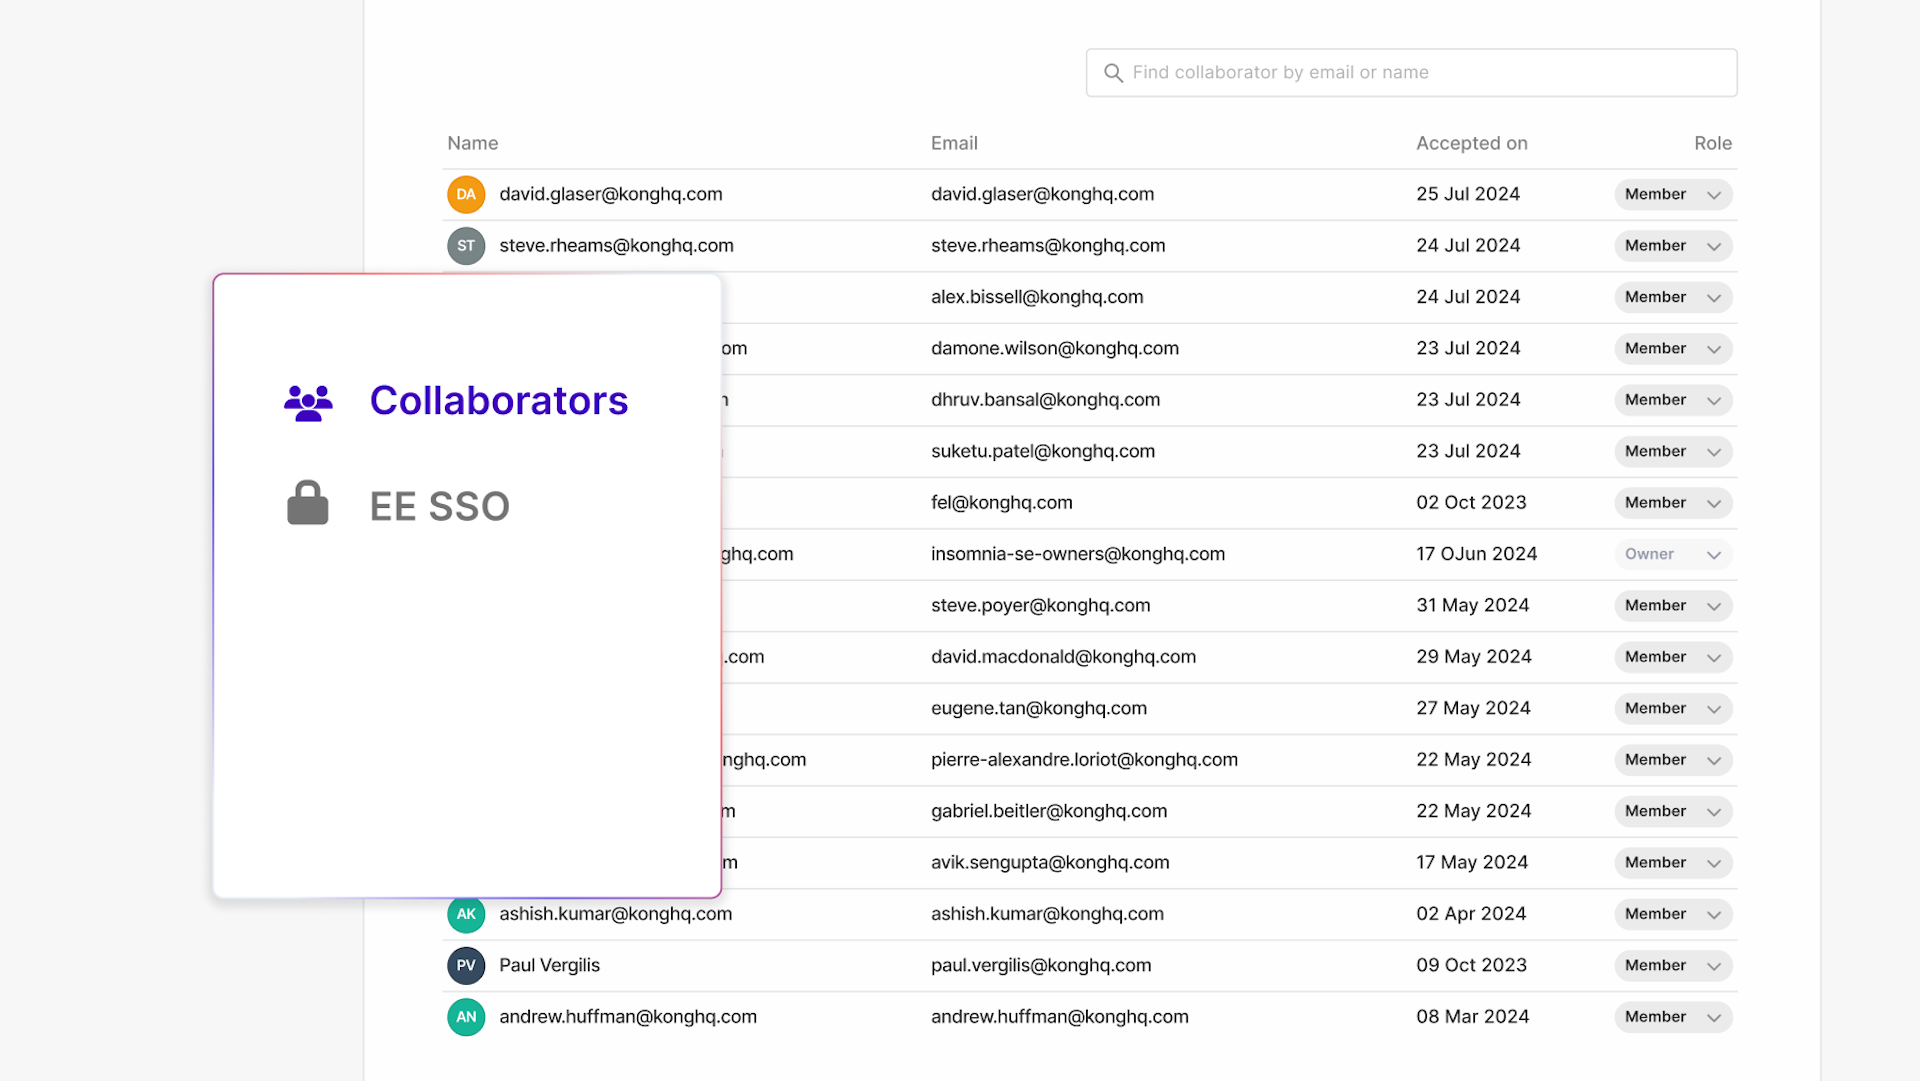Click the AK avatar for ashish.kumar

pyautogui.click(x=465, y=913)
